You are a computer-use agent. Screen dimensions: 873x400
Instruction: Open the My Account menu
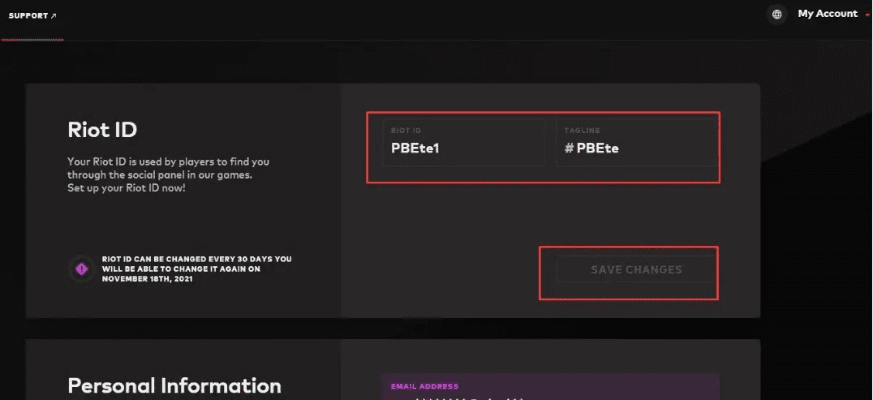(x=827, y=14)
